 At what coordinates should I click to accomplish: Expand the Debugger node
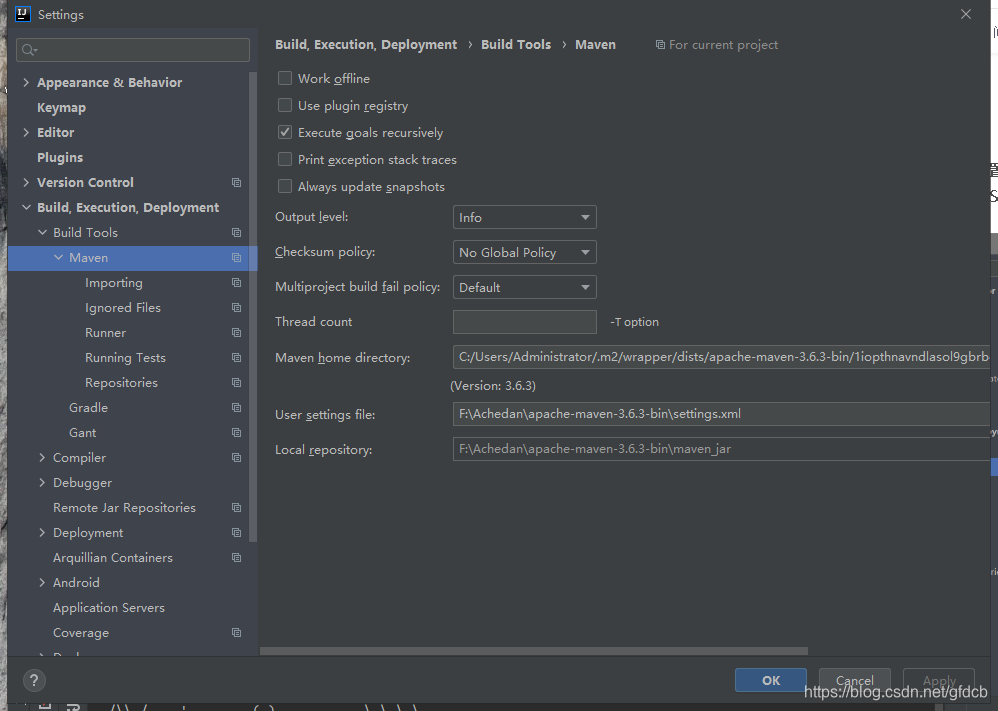click(x=43, y=482)
